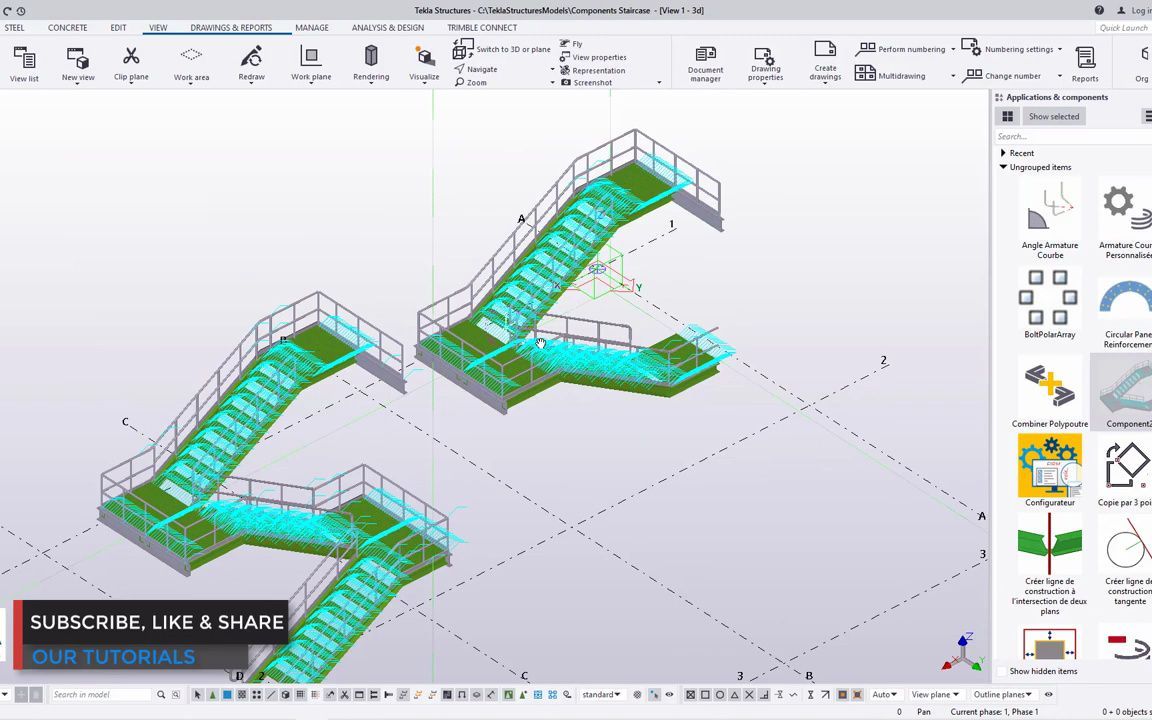Click the View properties command
The height and width of the screenshot is (720, 1152).
tap(592, 57)
